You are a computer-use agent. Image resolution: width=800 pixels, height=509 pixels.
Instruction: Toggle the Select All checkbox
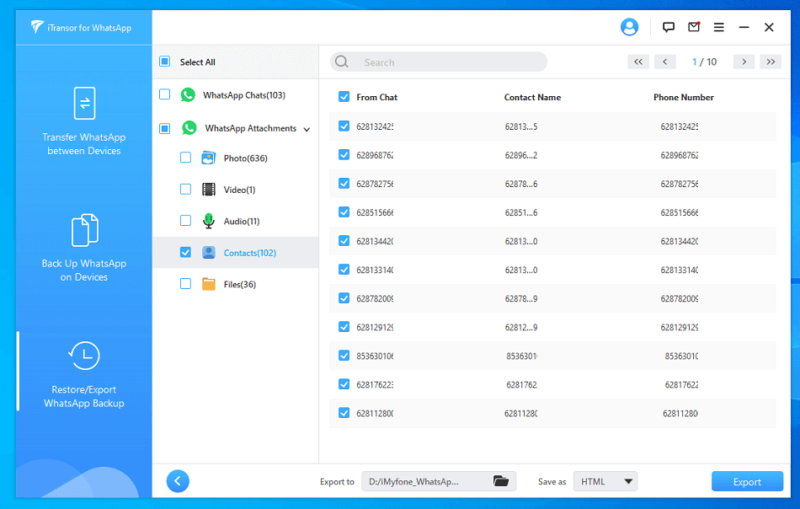coord(164,62)
